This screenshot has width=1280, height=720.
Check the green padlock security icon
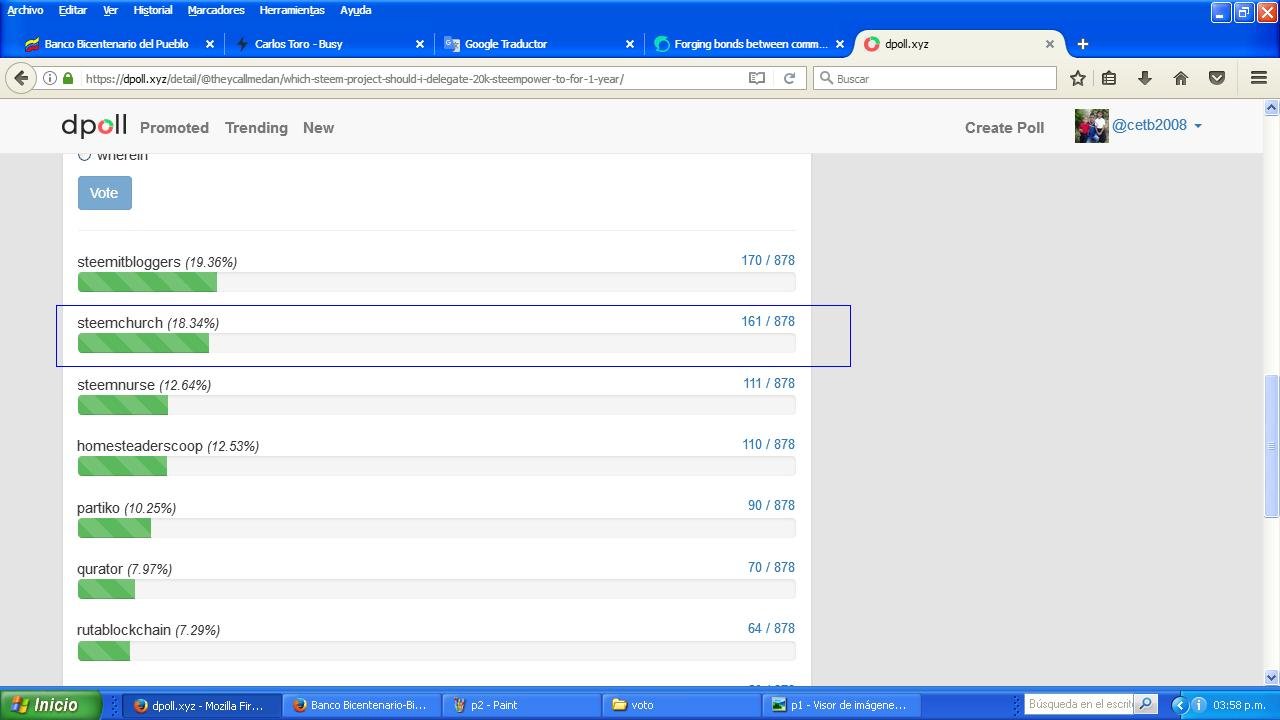68,78
